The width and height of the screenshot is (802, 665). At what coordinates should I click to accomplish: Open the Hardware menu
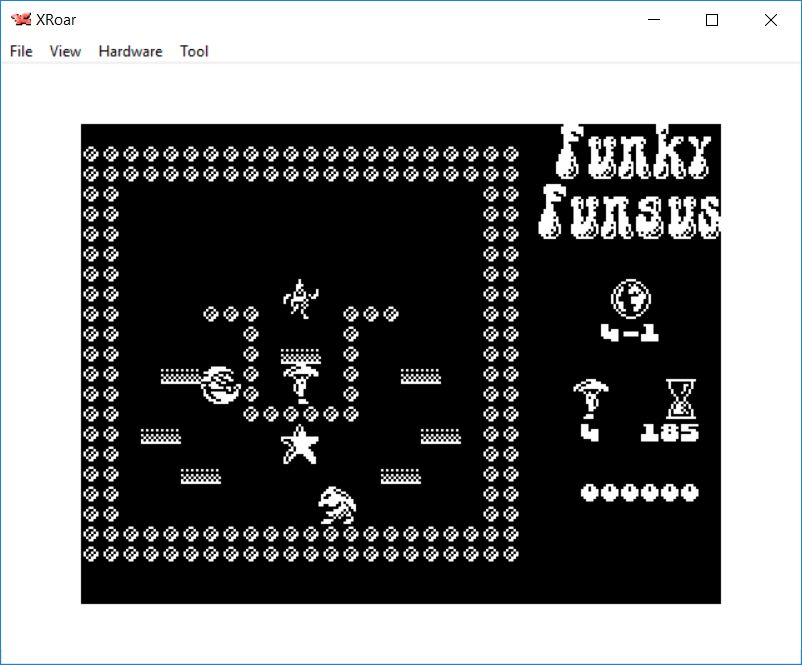point(130,51)
